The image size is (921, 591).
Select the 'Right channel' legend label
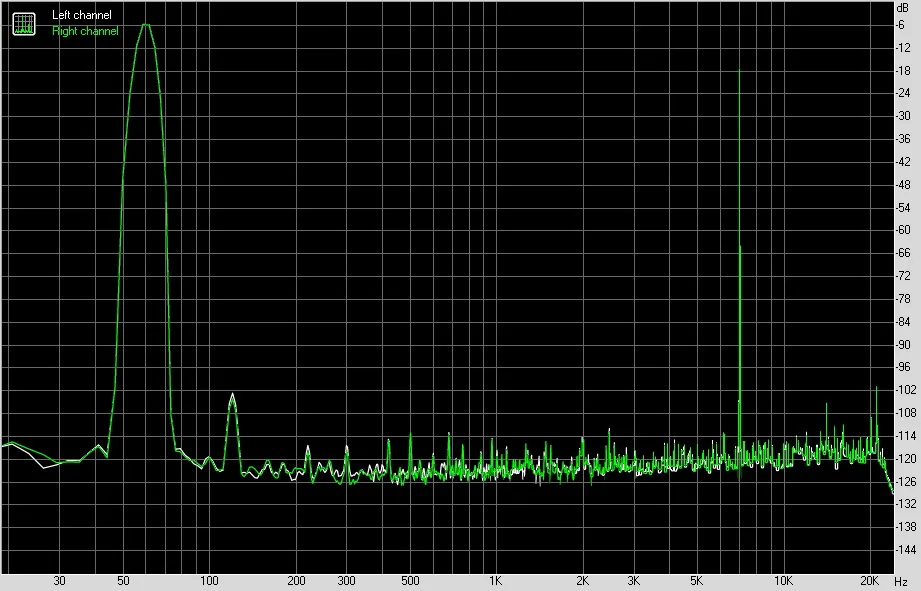coord(85,31)
